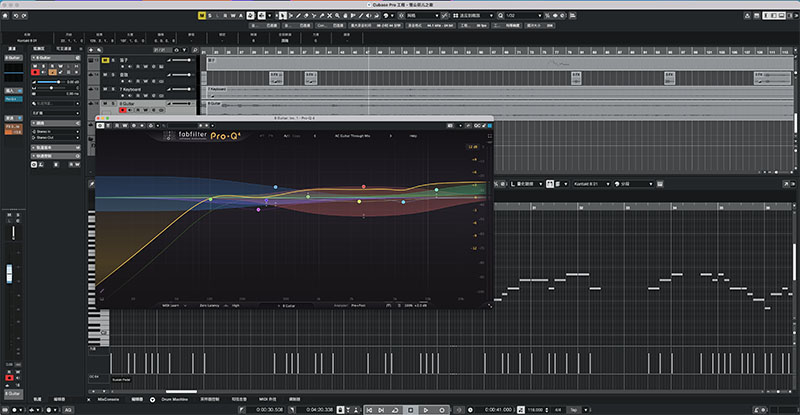Go to next marker in transport
The height and width of the screenshot is (415, 800).
[381, 410]
